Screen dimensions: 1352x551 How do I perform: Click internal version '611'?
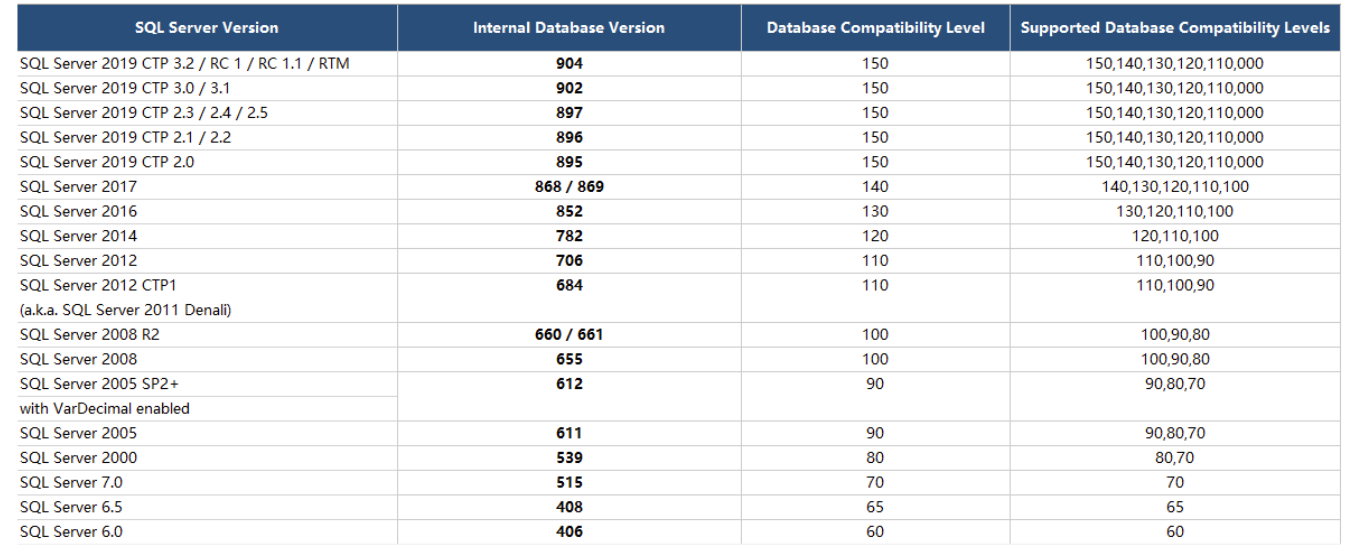[x=569, y=433]
